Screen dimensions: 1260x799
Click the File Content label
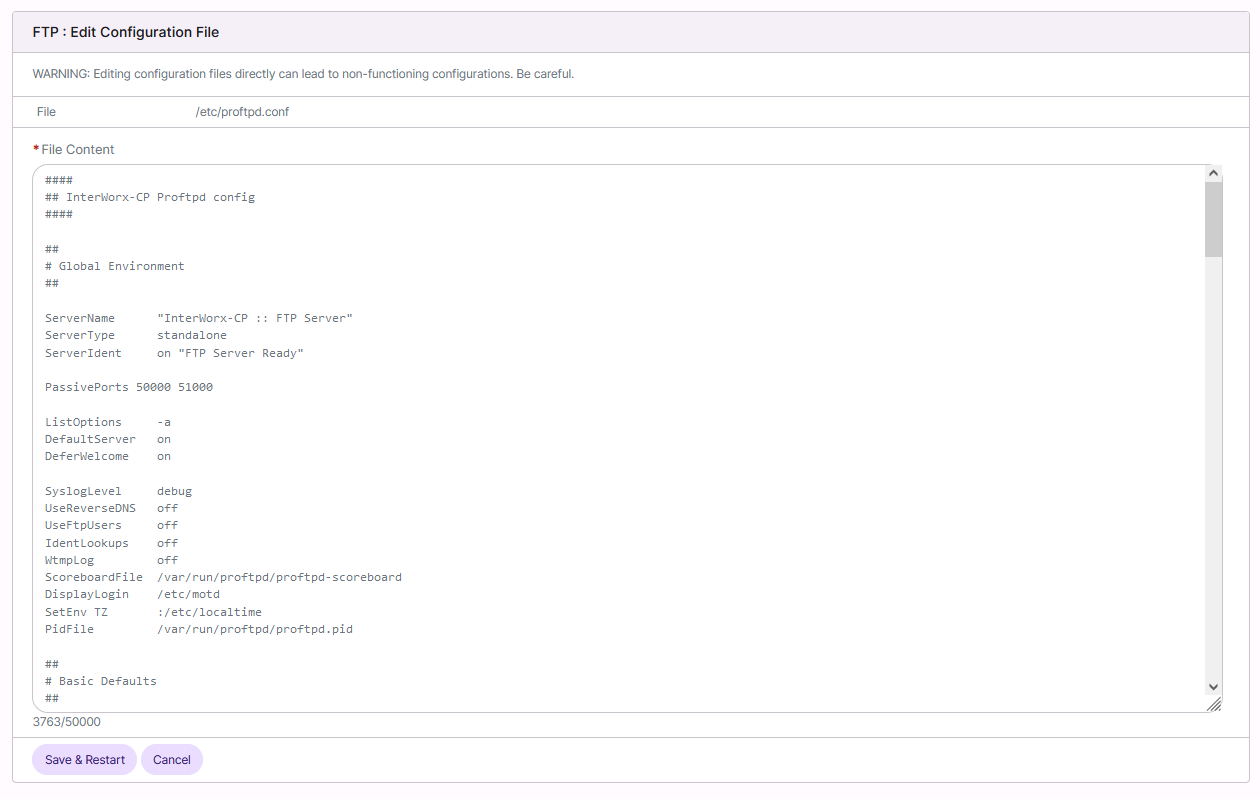[75, 148]
